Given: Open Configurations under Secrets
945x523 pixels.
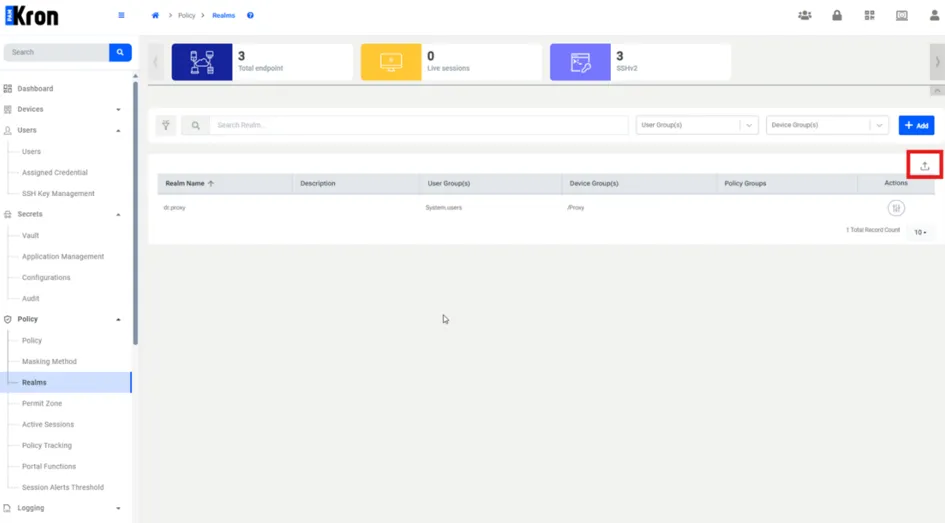Looking at the screenshot, I should [x=46, y=278].
